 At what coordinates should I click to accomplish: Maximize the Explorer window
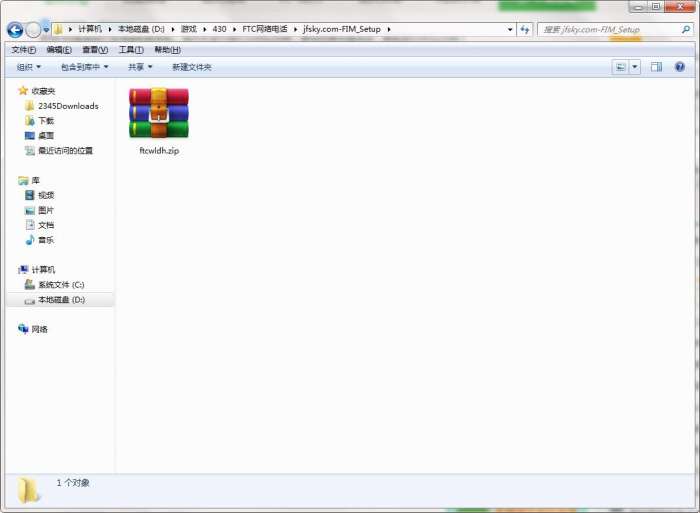[x=656, y=6]
